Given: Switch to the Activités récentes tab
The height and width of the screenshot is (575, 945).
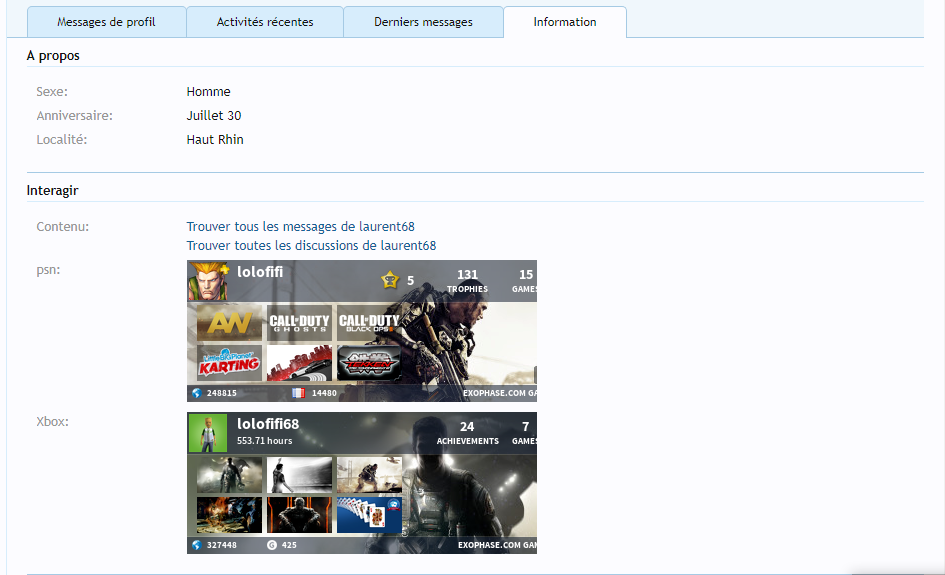Looking at the screenshot, I should coord(265,22).
